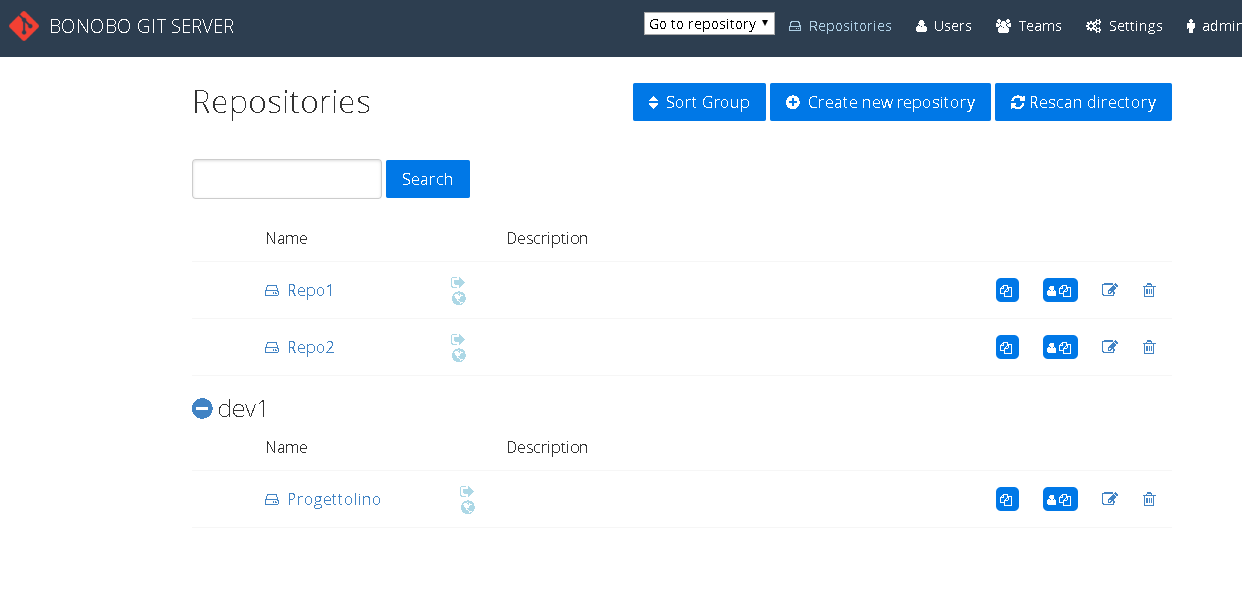The height and width of the screenshot is (590, 1242).
Task: Copy the personal URL for Repo1
Action: click(x=1060, y=290)
